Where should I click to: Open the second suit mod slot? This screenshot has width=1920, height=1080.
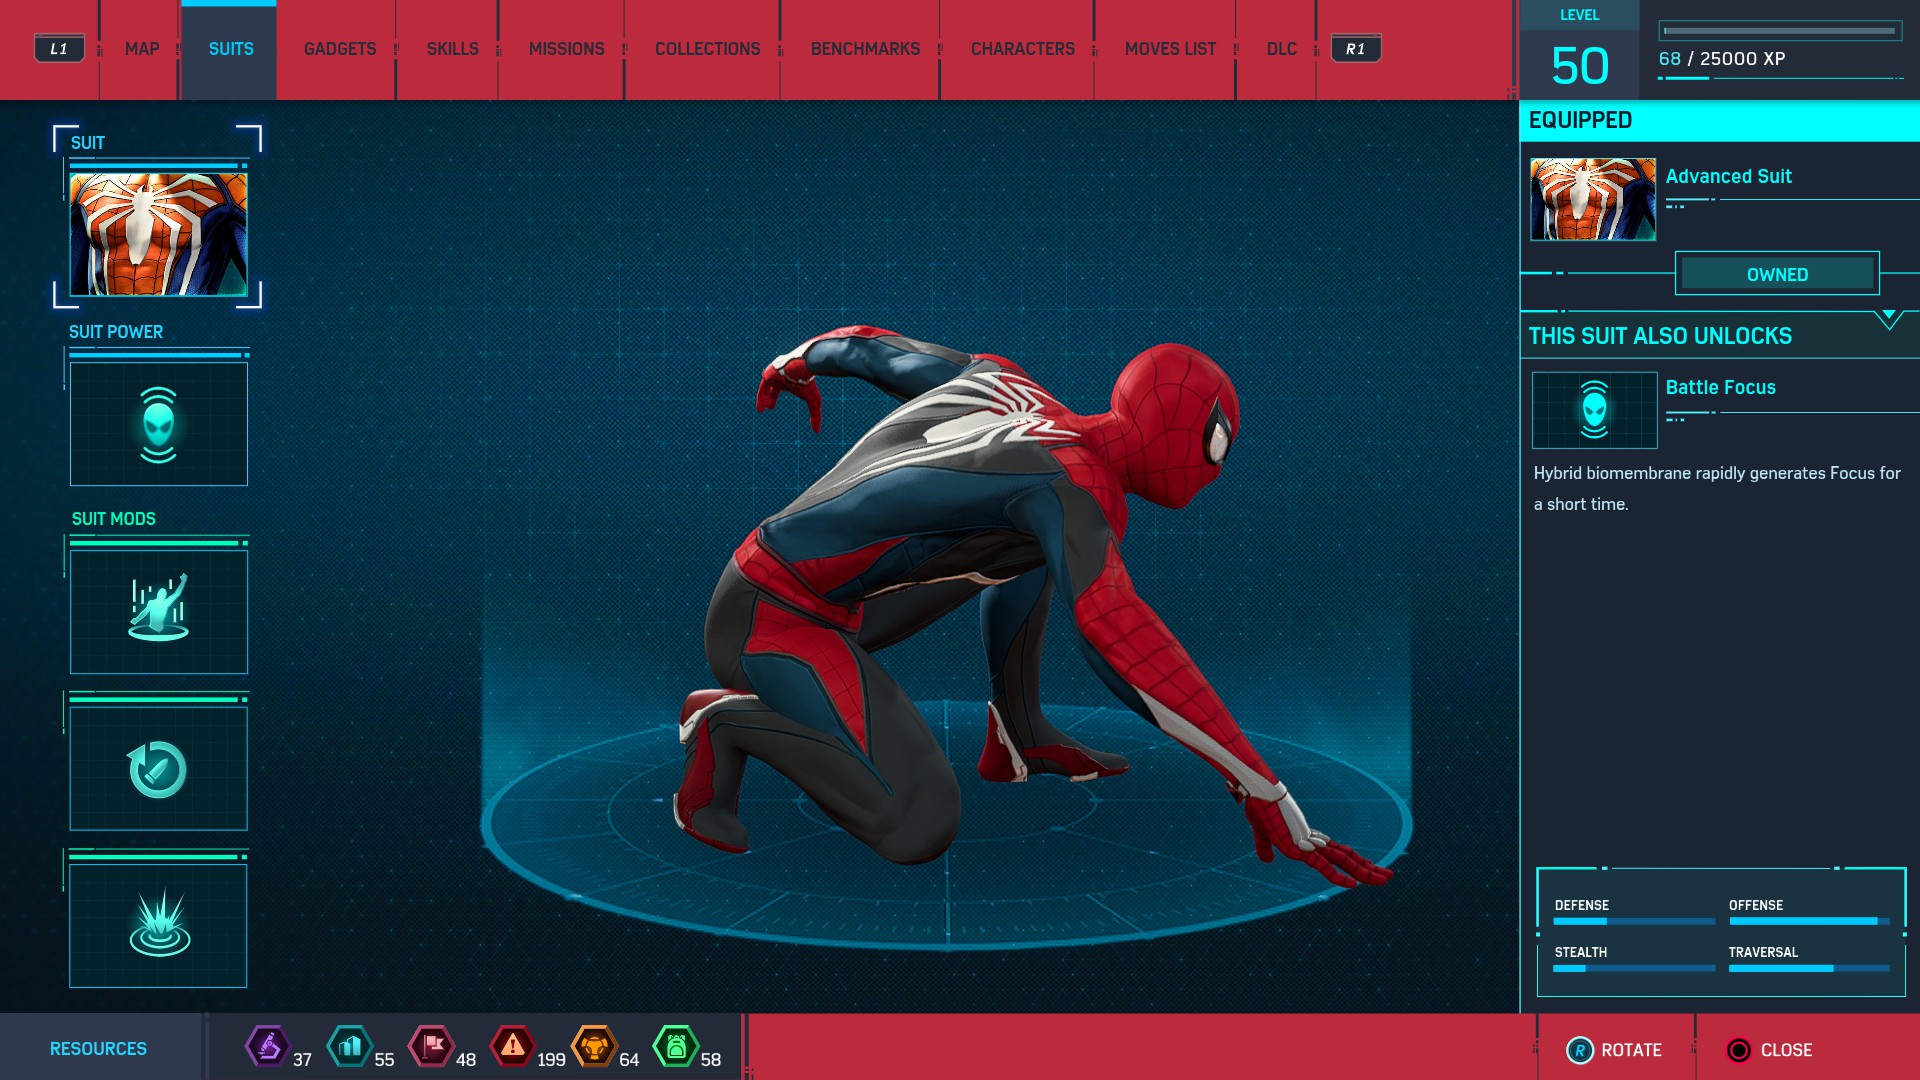click(x=158, y=768)
